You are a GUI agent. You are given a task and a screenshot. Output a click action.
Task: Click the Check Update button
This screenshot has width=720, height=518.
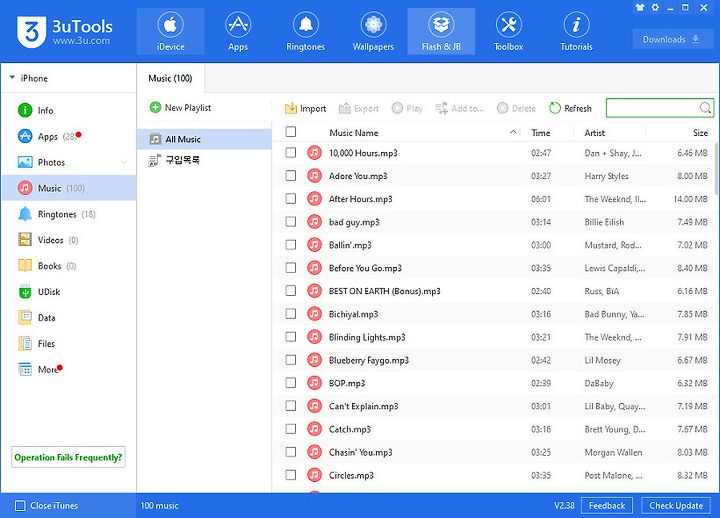(x=676, y=506)
